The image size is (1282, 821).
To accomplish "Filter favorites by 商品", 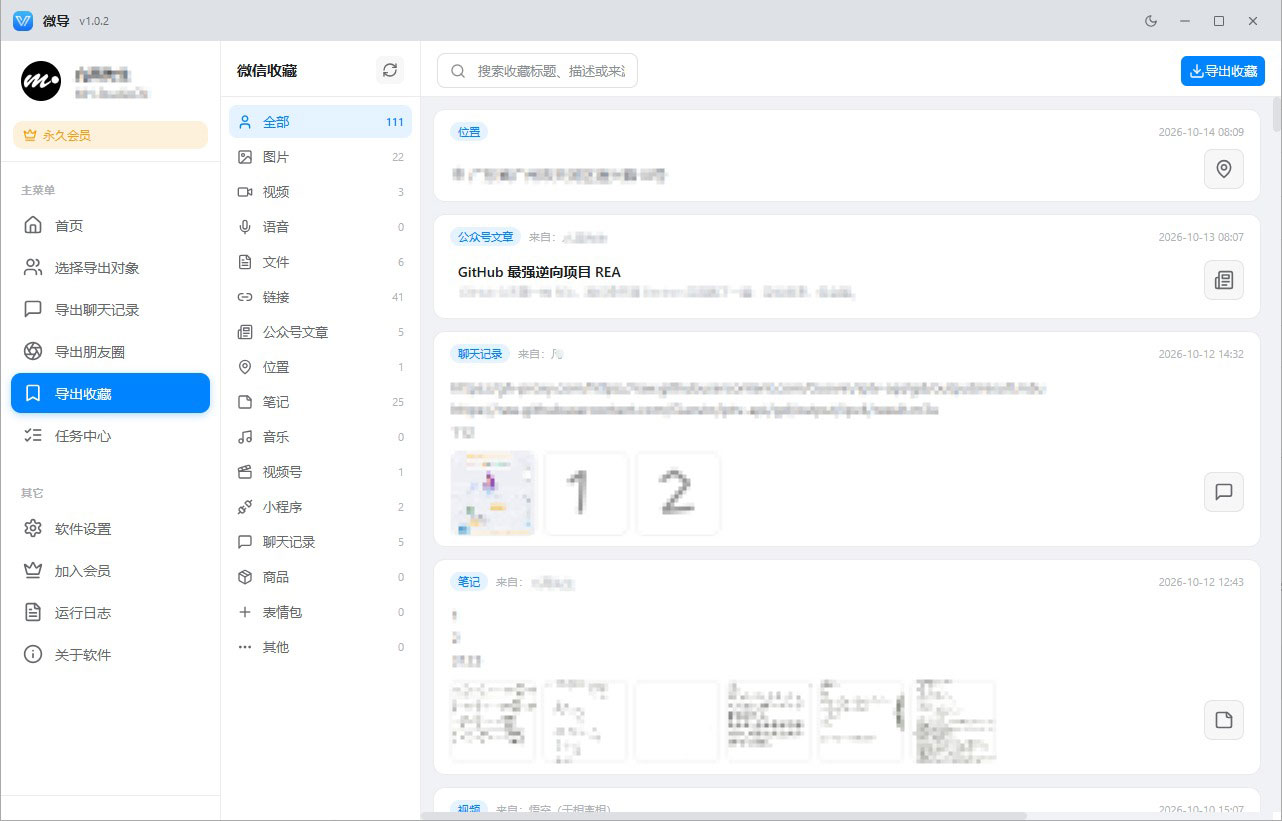I will pos(320,577).
